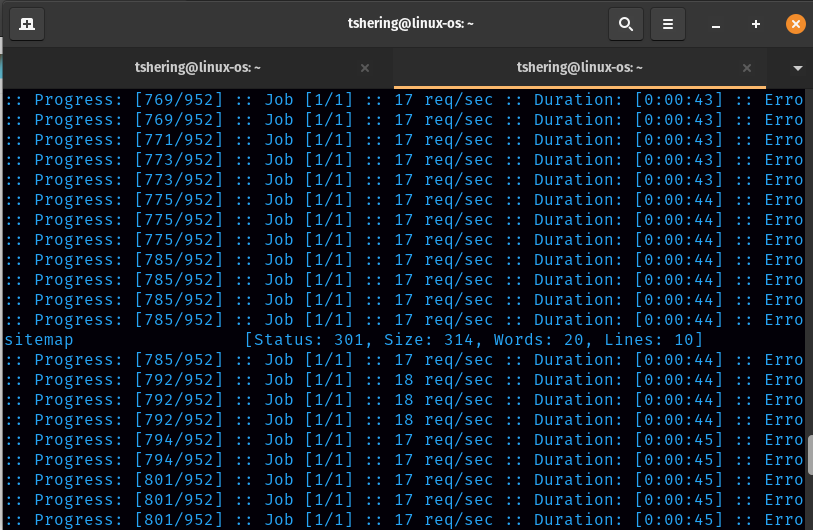The image size is (813, 530).
Task: Open a new terminal tab
Action: click(27, 24)
